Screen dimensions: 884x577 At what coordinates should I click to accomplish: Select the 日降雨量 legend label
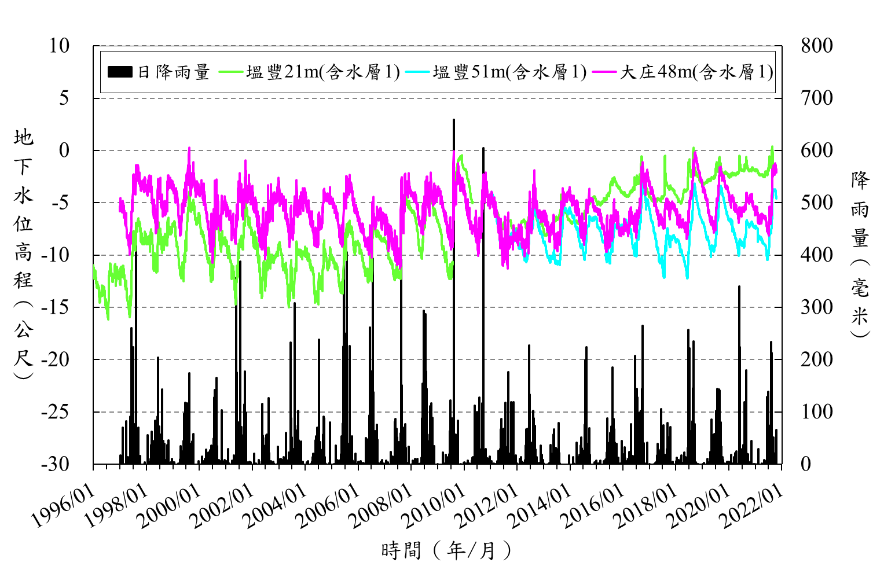(x=173, y=72)
